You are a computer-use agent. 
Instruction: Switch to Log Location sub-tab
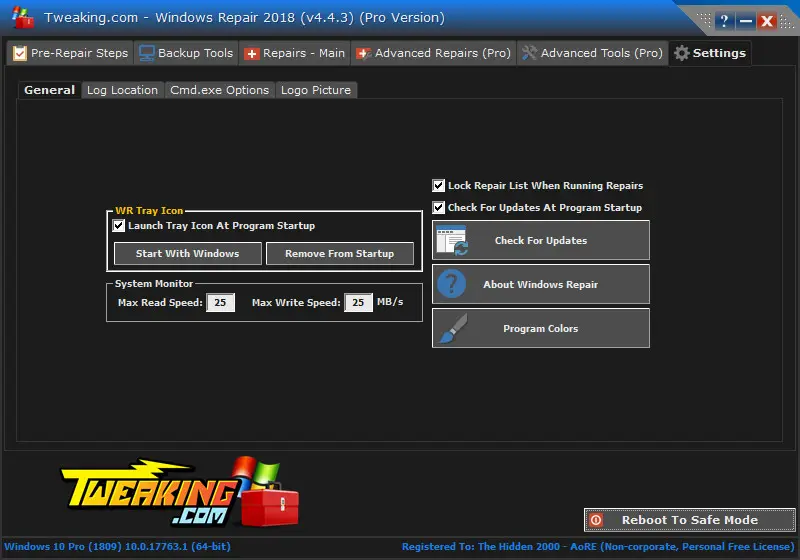122,90
